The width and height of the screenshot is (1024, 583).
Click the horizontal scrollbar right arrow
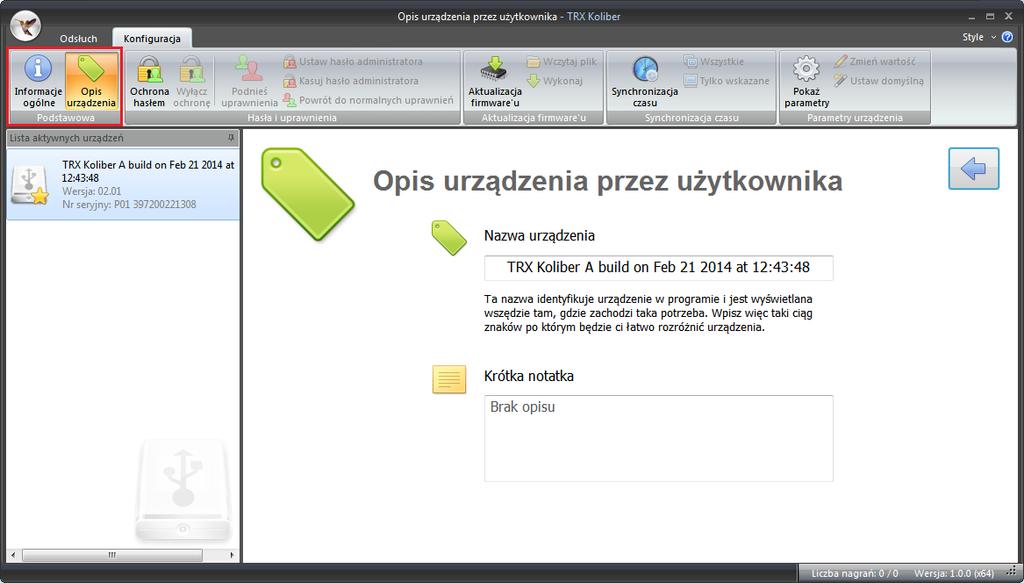pyautogui.click(x=232, y=556)
